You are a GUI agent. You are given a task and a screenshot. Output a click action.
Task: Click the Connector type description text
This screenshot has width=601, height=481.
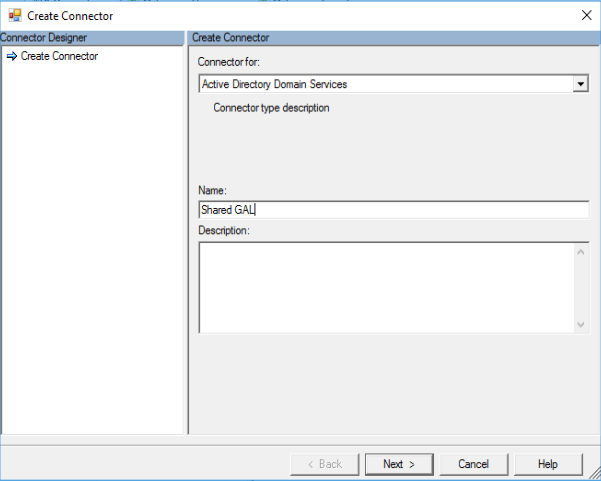point(271,108)
